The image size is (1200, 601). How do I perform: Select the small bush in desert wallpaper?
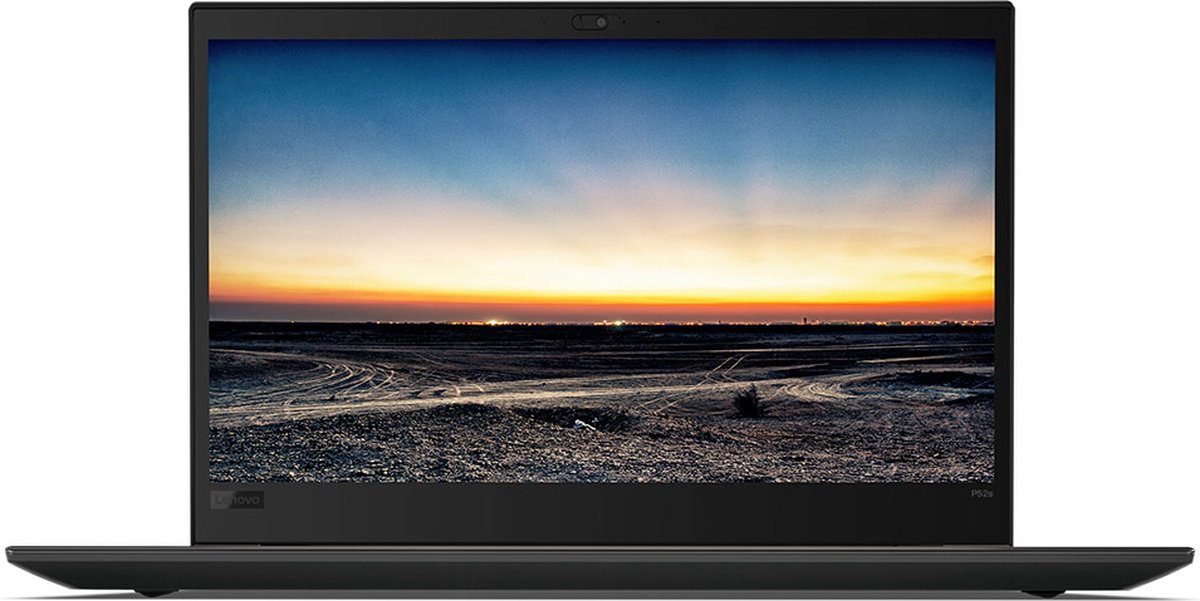point(747,402)
